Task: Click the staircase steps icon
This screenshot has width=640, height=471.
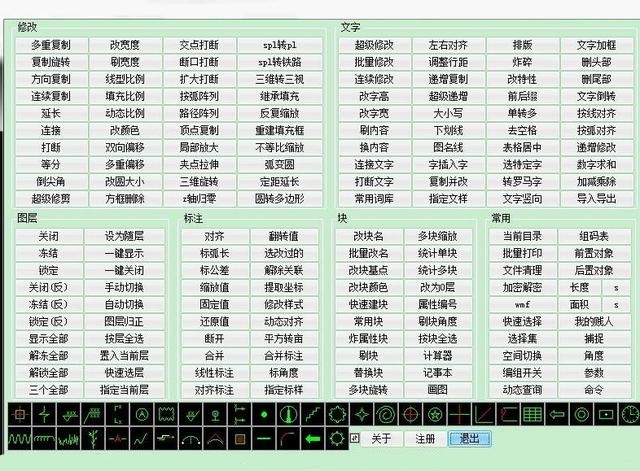Action: tap(313, 415)
